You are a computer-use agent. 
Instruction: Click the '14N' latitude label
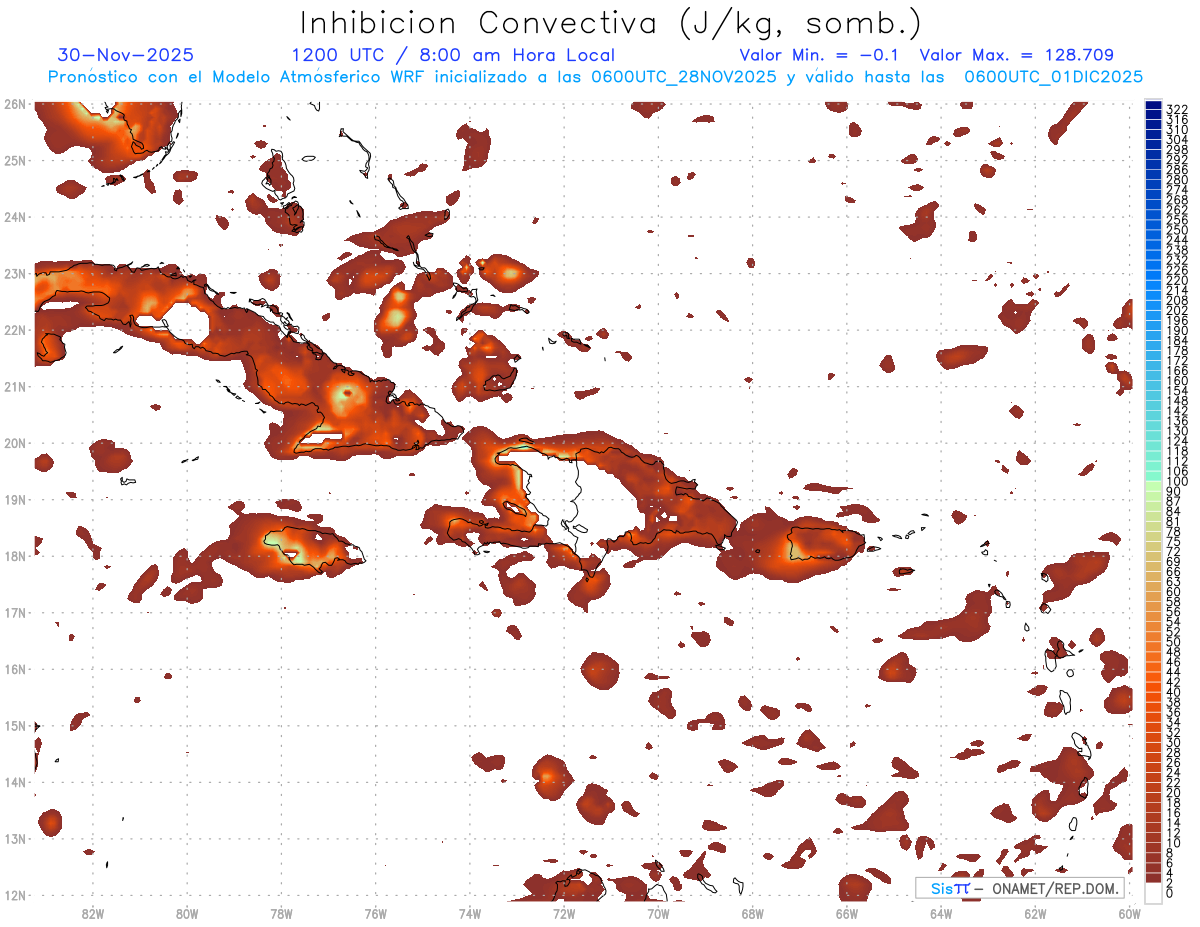tap(14, 782)
